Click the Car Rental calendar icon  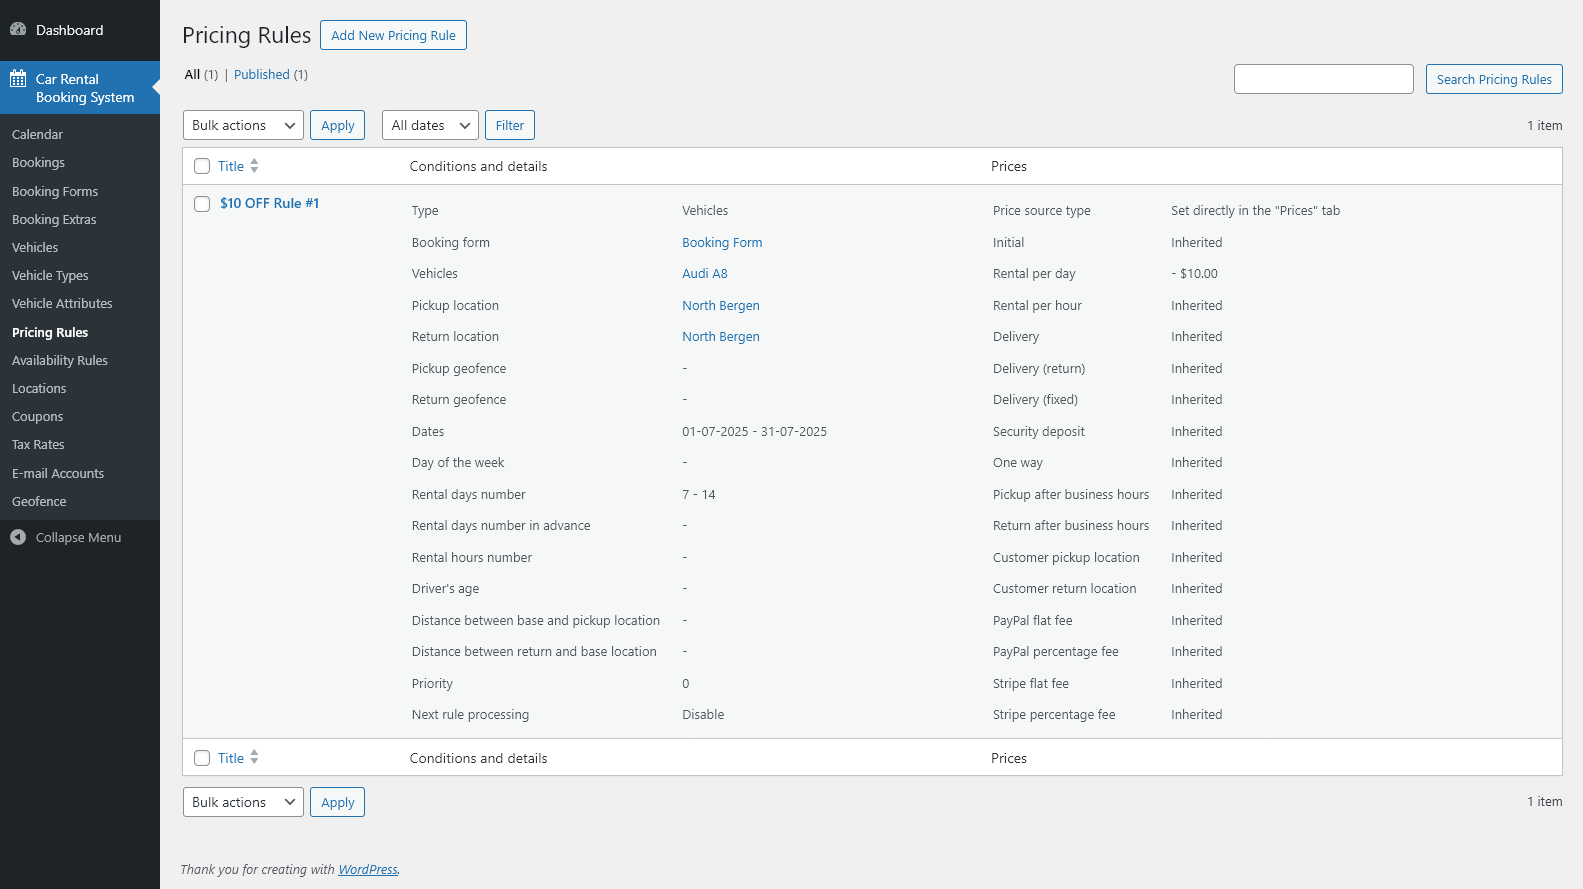(x=18, y=79)
